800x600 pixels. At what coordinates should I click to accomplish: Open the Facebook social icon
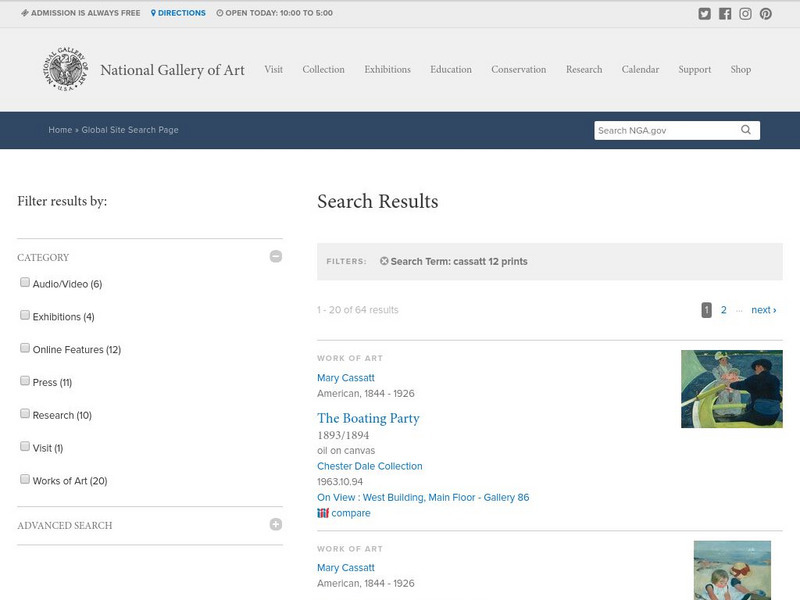coord(724,14)
